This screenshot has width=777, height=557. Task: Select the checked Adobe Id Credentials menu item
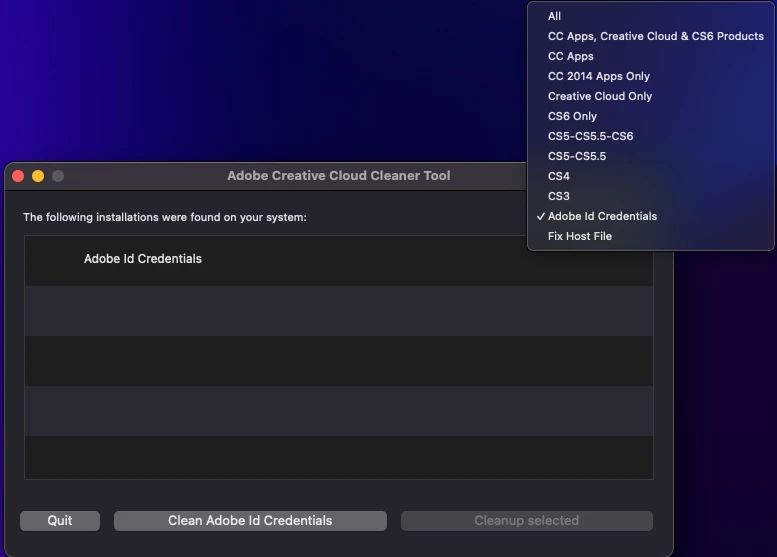[x=651, y=217]
